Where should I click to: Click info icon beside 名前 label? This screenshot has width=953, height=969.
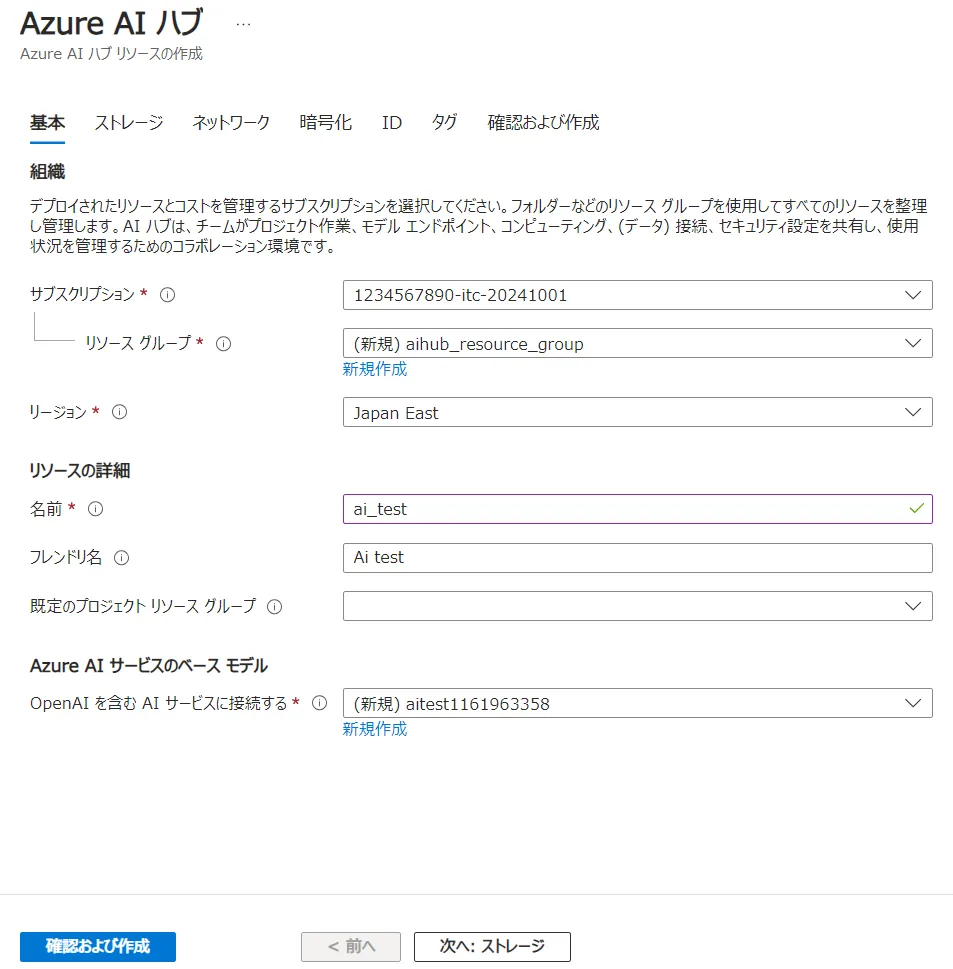tap(96, 509)
